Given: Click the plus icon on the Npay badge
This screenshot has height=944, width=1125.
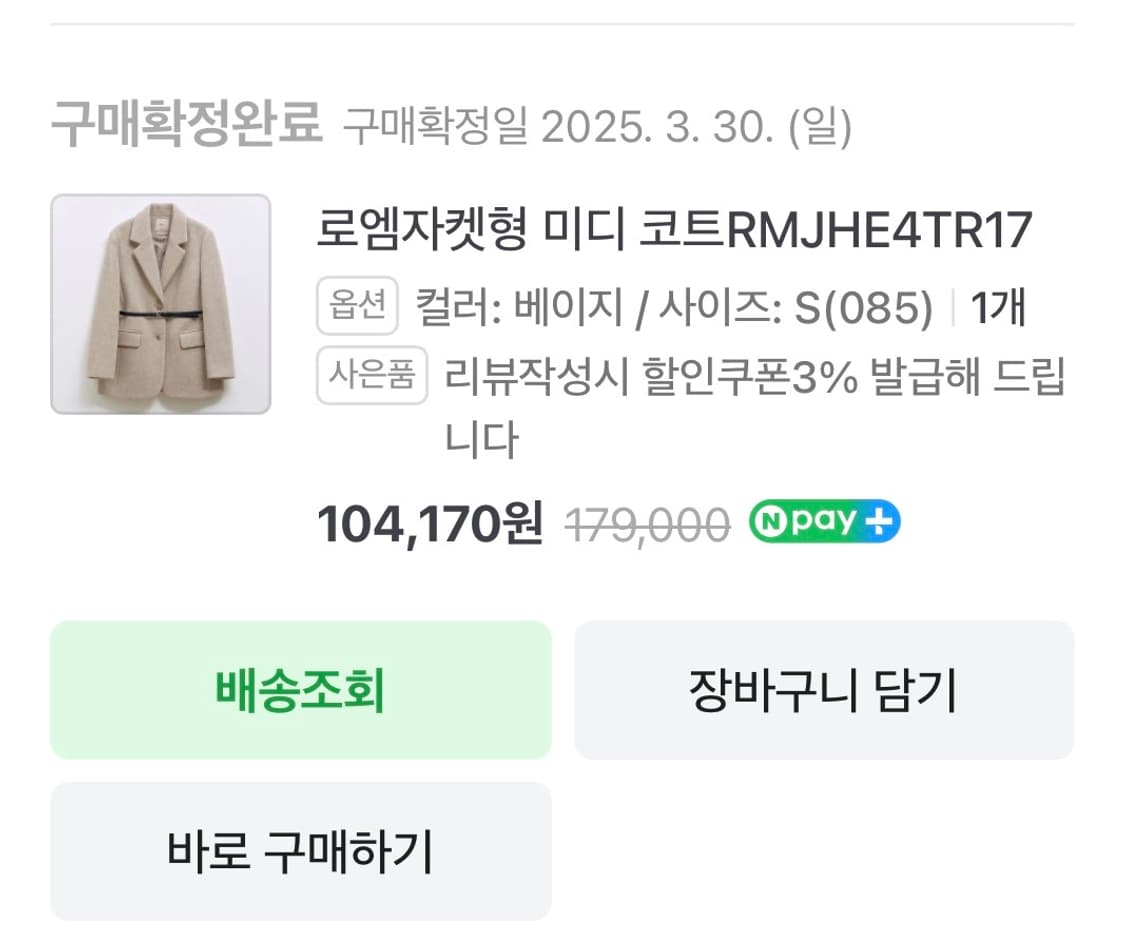Looking at the screenshot, I should (x=879, y=520).
